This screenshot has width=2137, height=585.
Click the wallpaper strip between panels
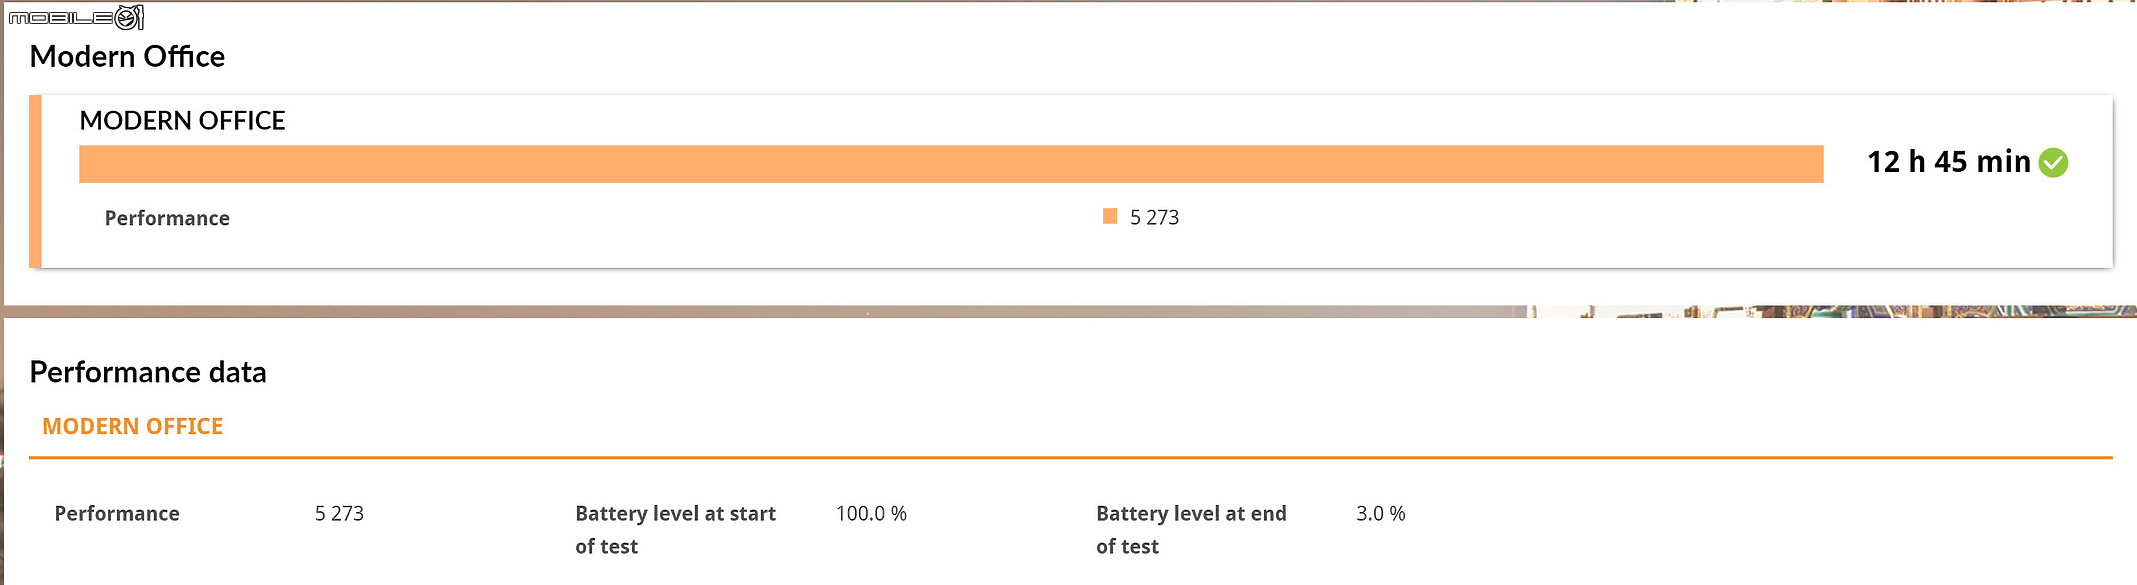[x=1068, y=311]
